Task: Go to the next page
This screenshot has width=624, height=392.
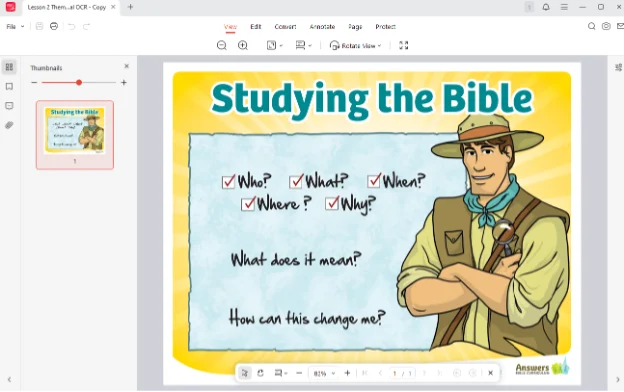Action: tap(424, 373)
